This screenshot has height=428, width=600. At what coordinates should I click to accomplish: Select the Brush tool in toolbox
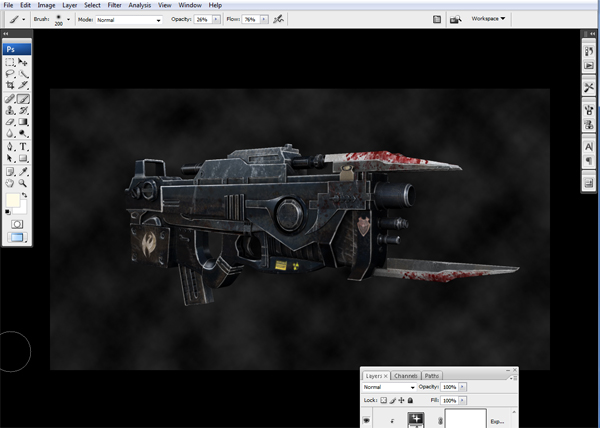(23, 99)
